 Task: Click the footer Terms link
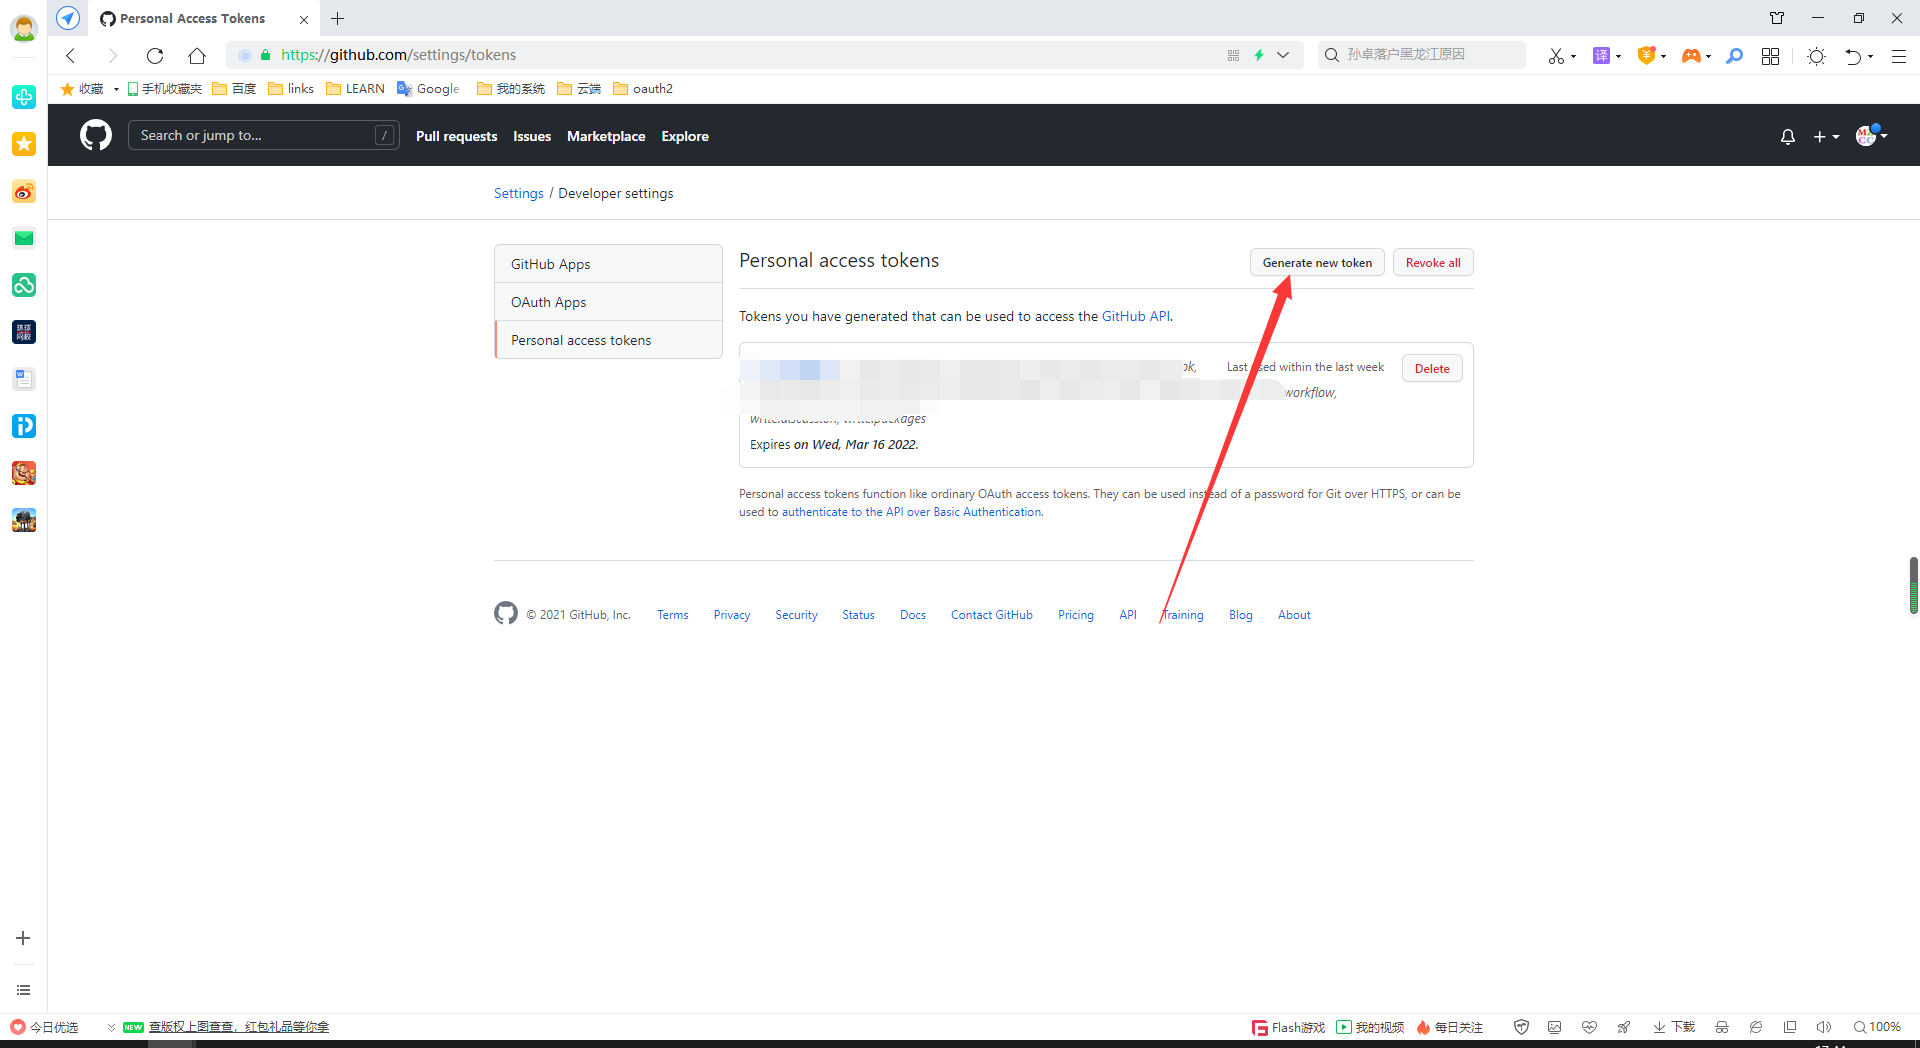(x=672, y=615)
